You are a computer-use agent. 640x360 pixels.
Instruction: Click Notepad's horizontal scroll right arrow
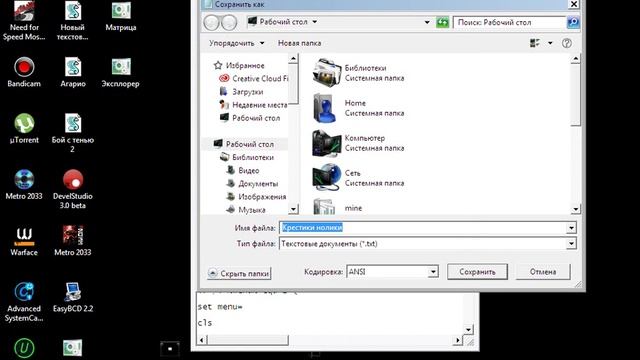(458, 340)
